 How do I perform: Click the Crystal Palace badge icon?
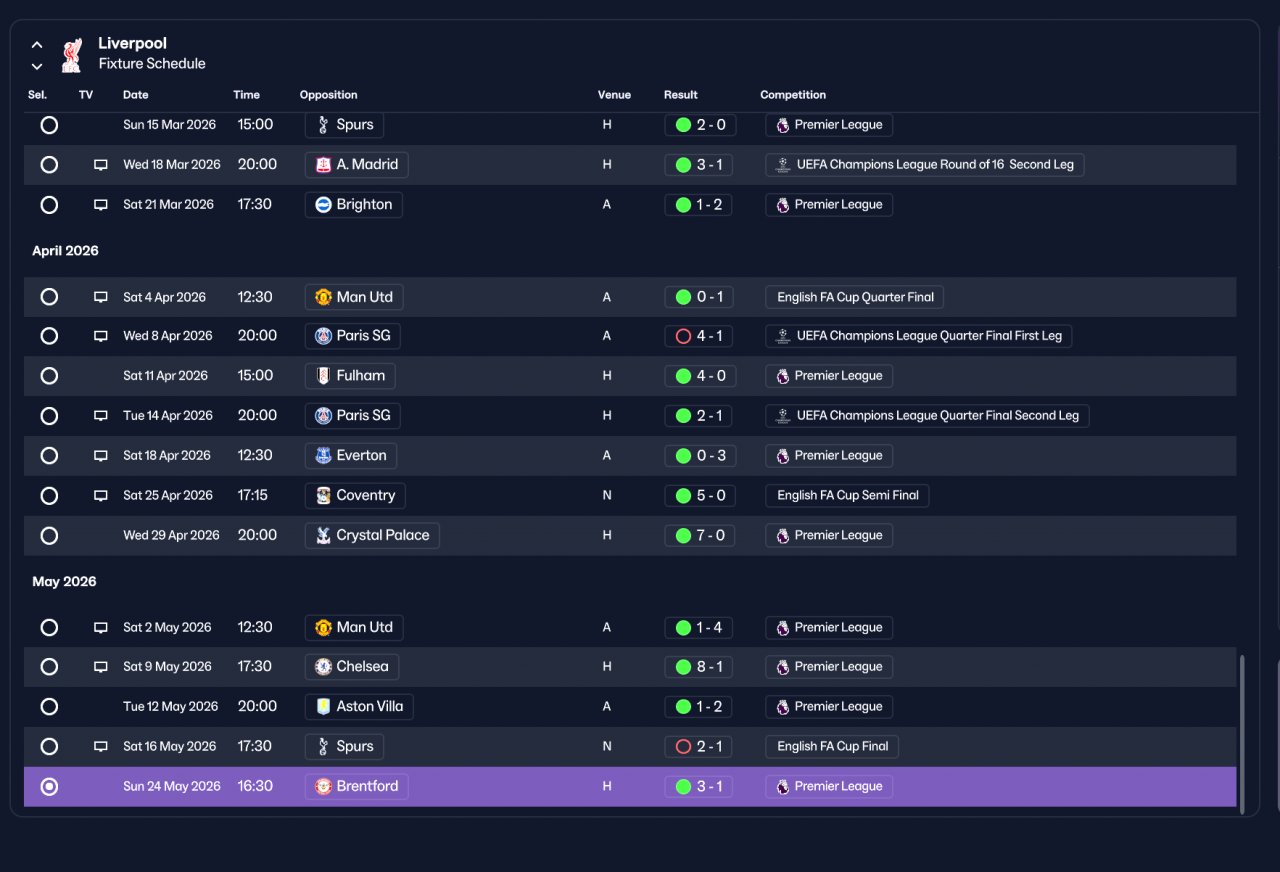pyautogui.click(x=323, y=535)
